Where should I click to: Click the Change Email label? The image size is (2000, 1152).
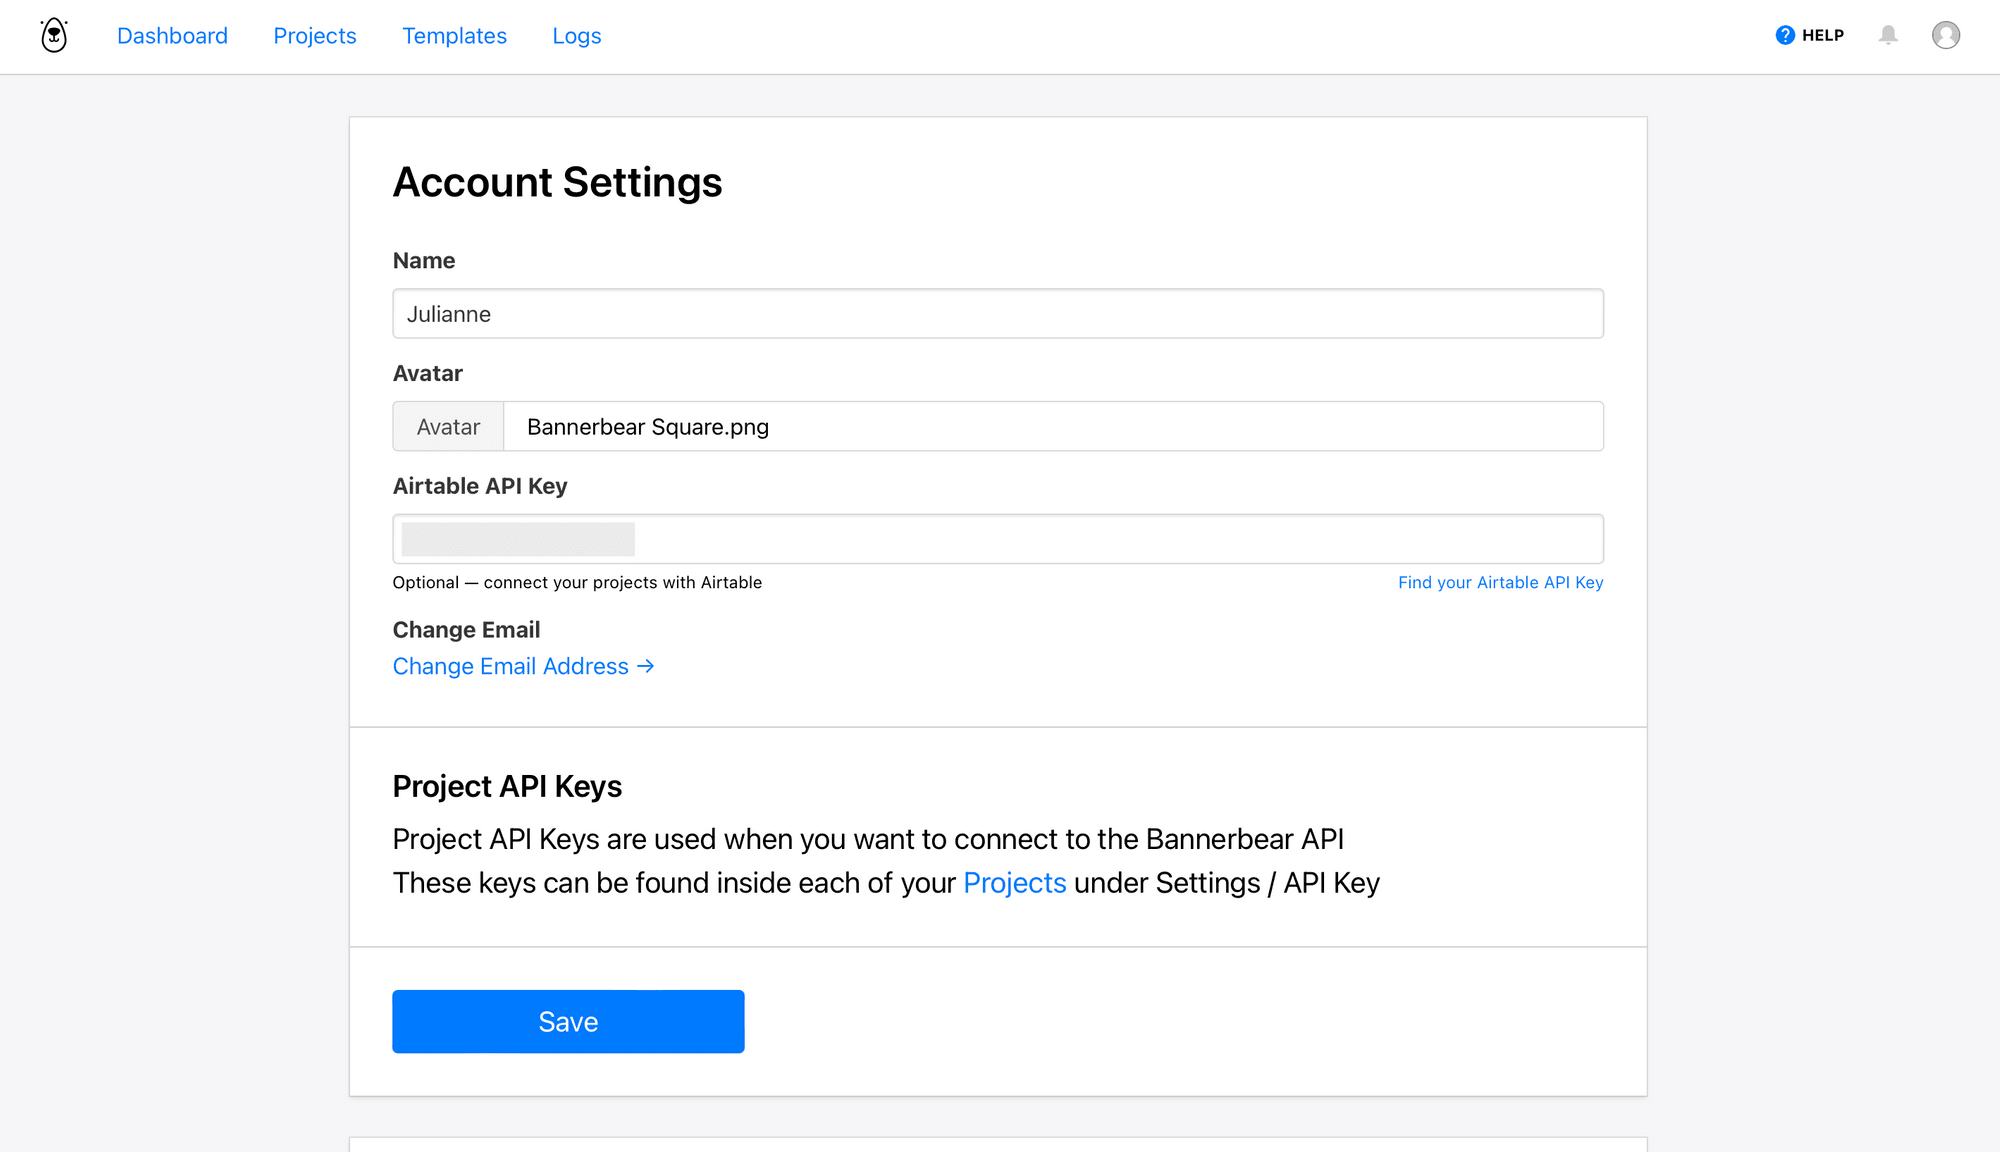tap(466, 630)
